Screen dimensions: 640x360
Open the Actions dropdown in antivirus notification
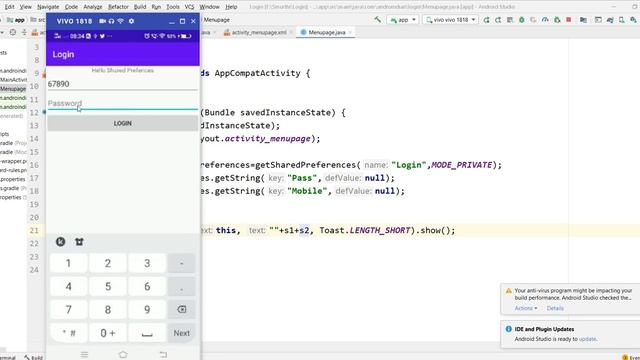point(526,308)
